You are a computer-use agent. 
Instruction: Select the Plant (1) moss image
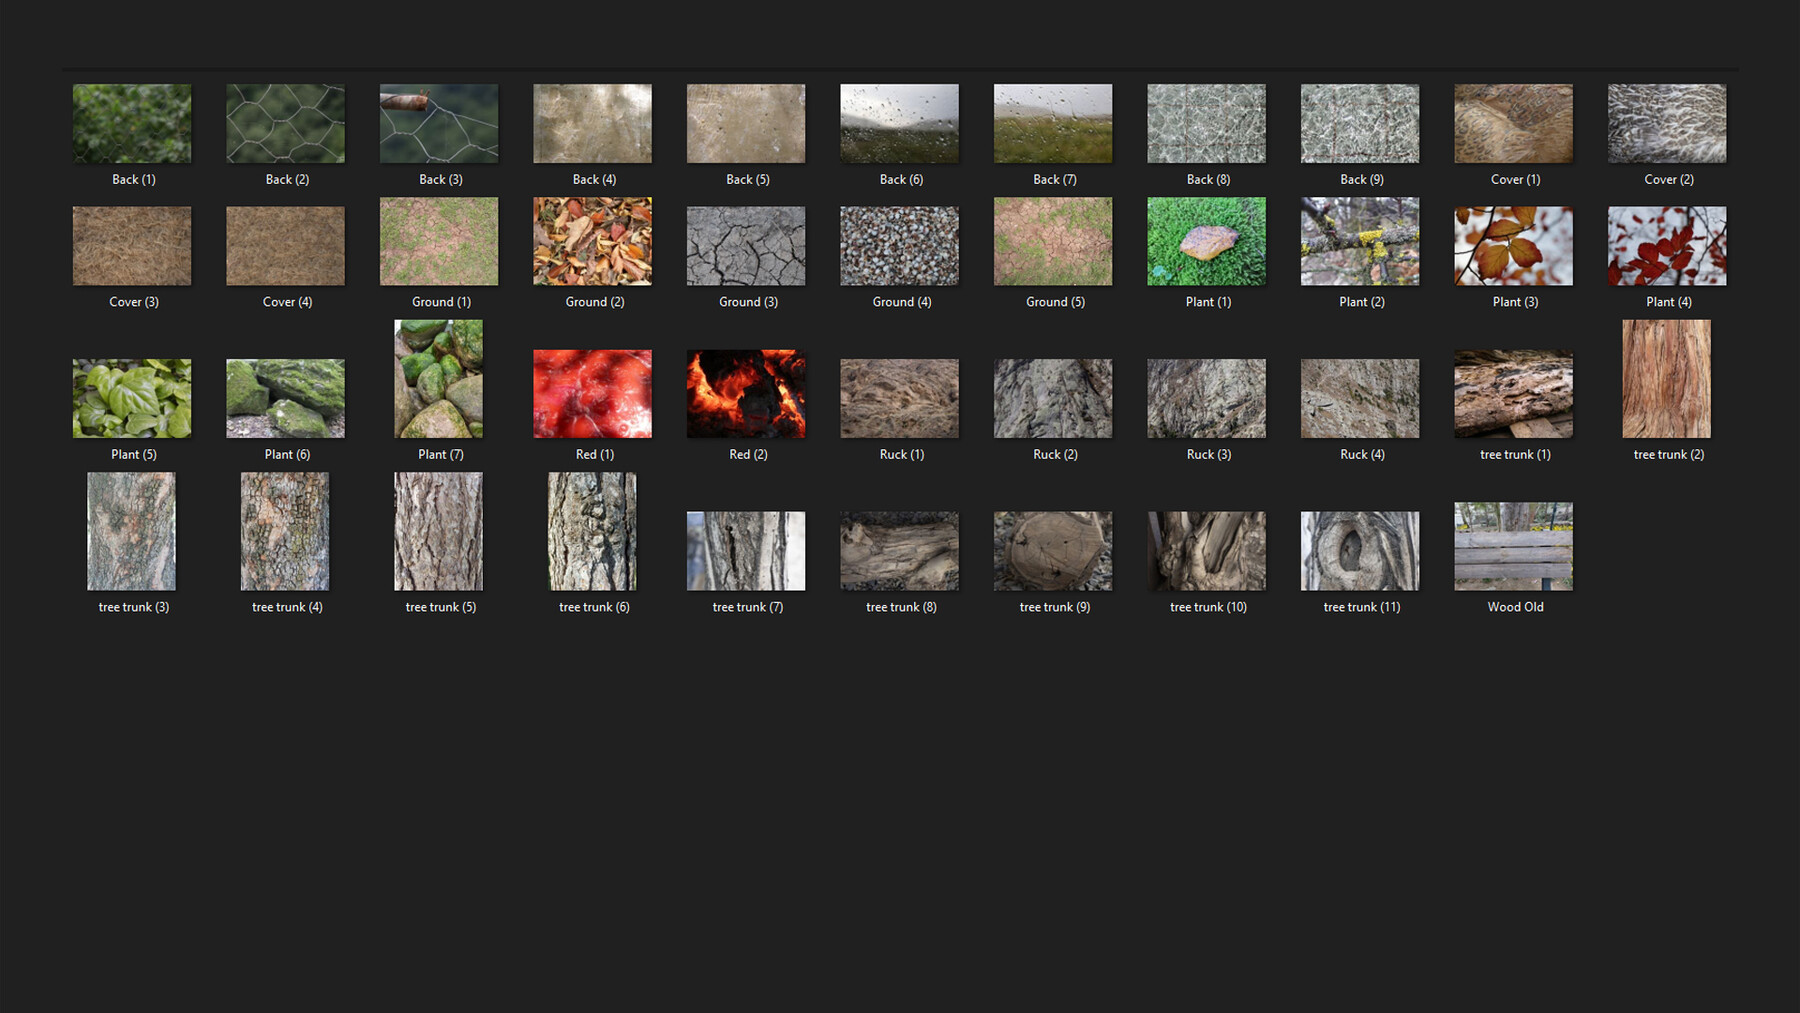[1207, 241]
